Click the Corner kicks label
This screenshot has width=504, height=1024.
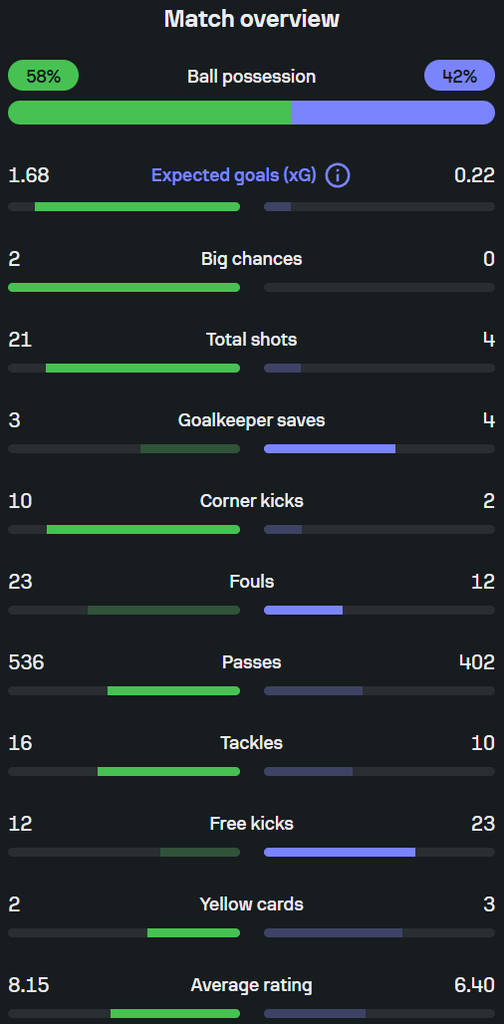pos(251,501)
